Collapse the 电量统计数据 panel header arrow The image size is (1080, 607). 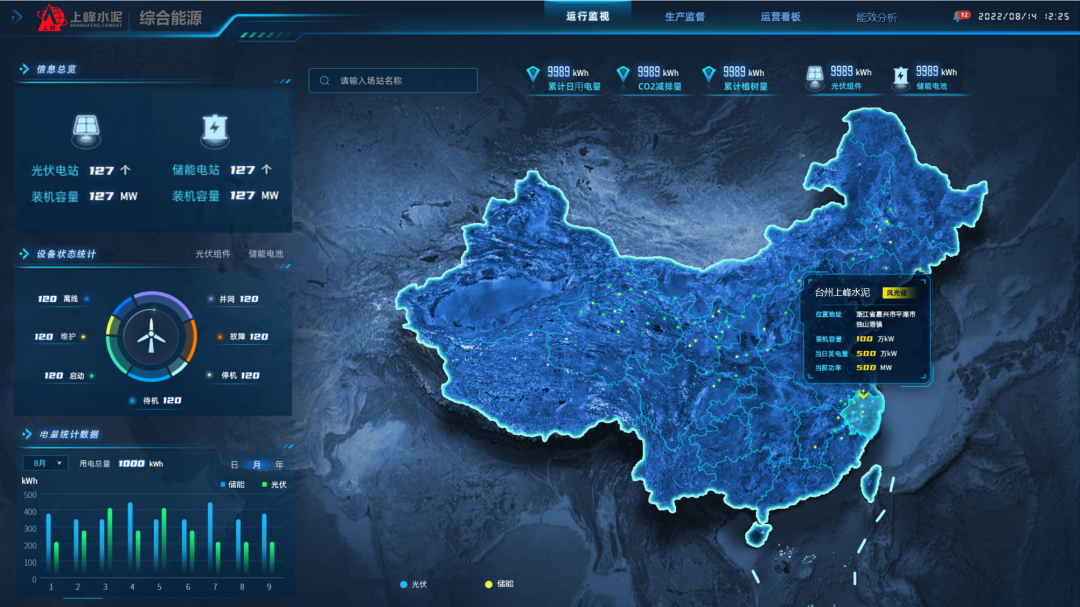click(23, 434)
